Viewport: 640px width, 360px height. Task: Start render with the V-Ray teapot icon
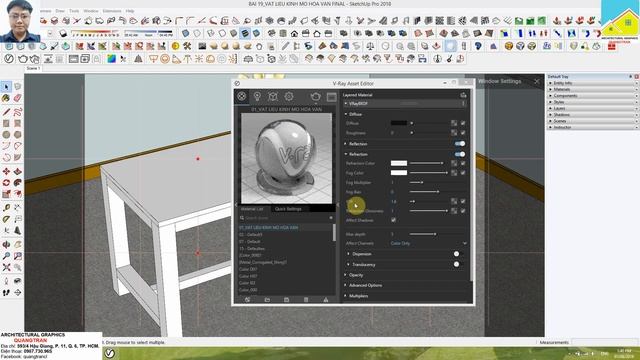23,59
